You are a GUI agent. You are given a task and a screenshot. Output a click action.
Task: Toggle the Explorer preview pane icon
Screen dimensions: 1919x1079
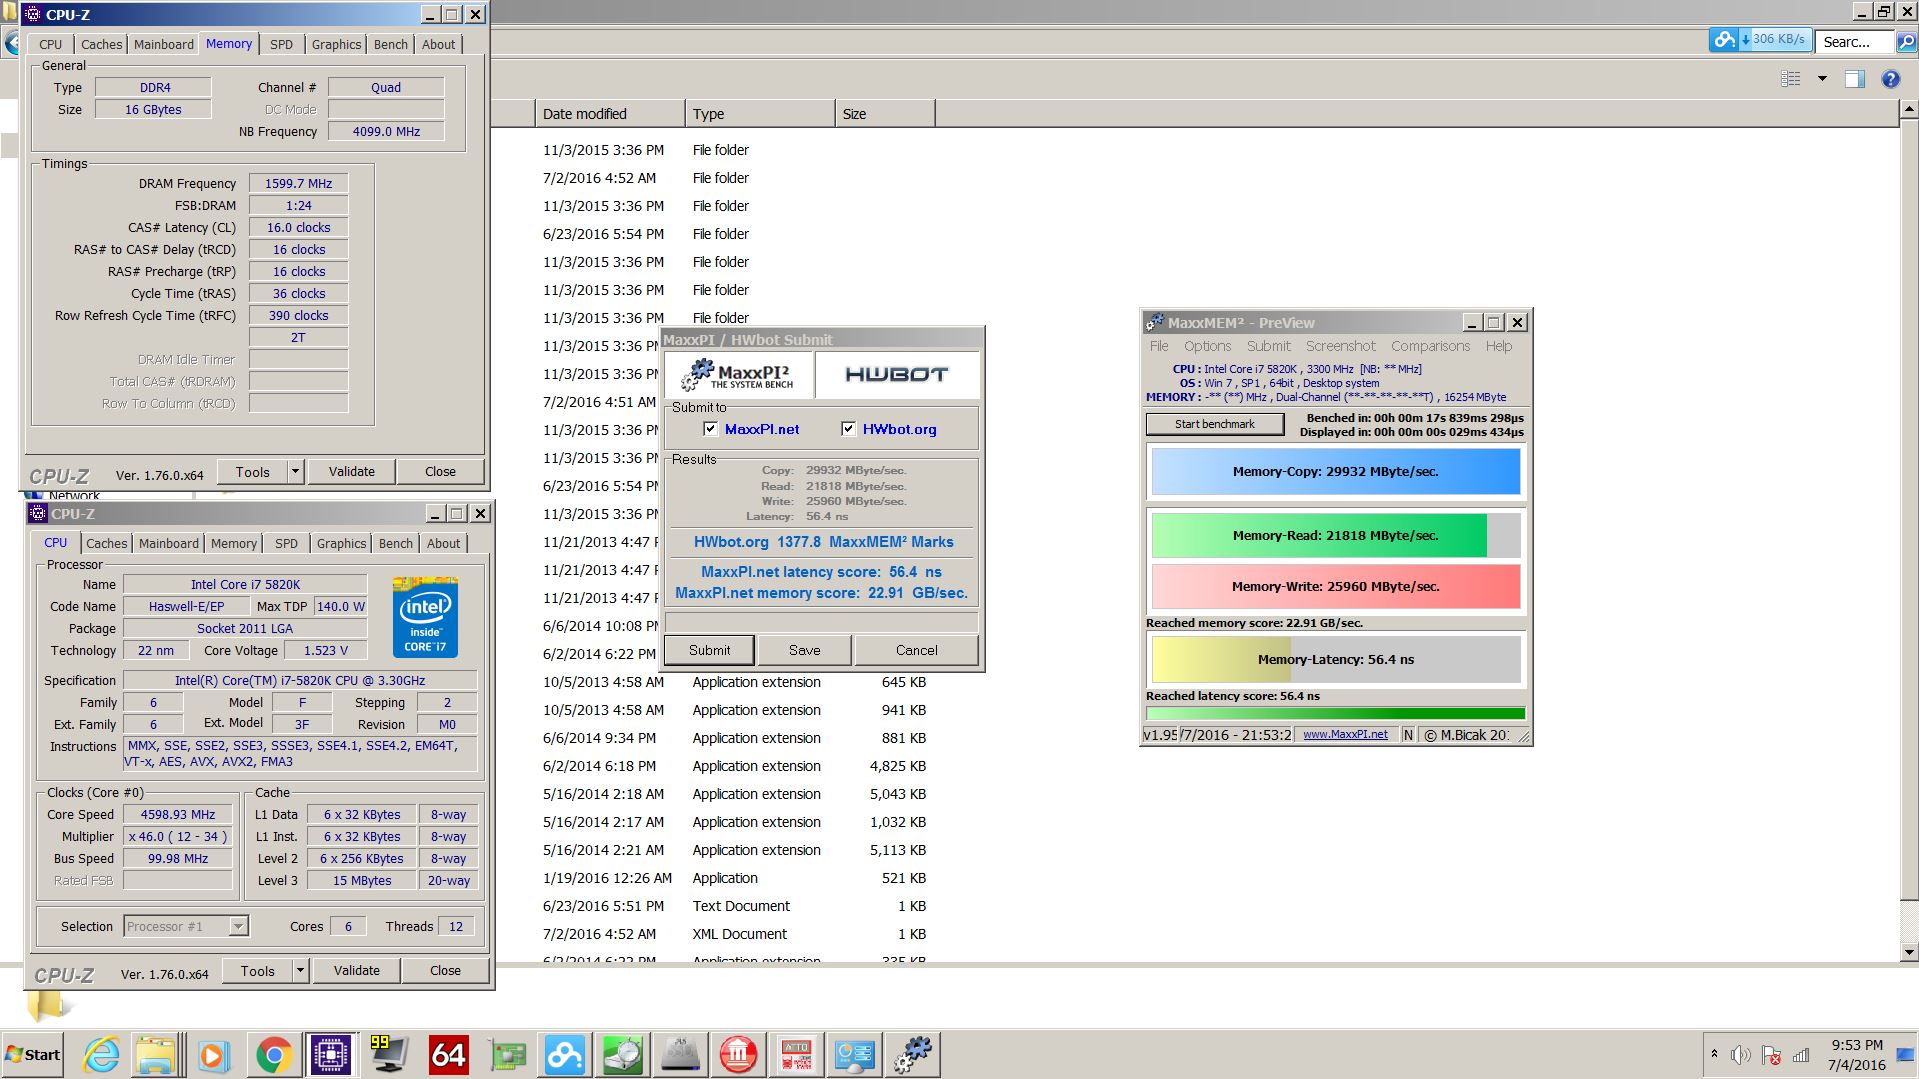pyautogui.click(x=1855, y=79)
